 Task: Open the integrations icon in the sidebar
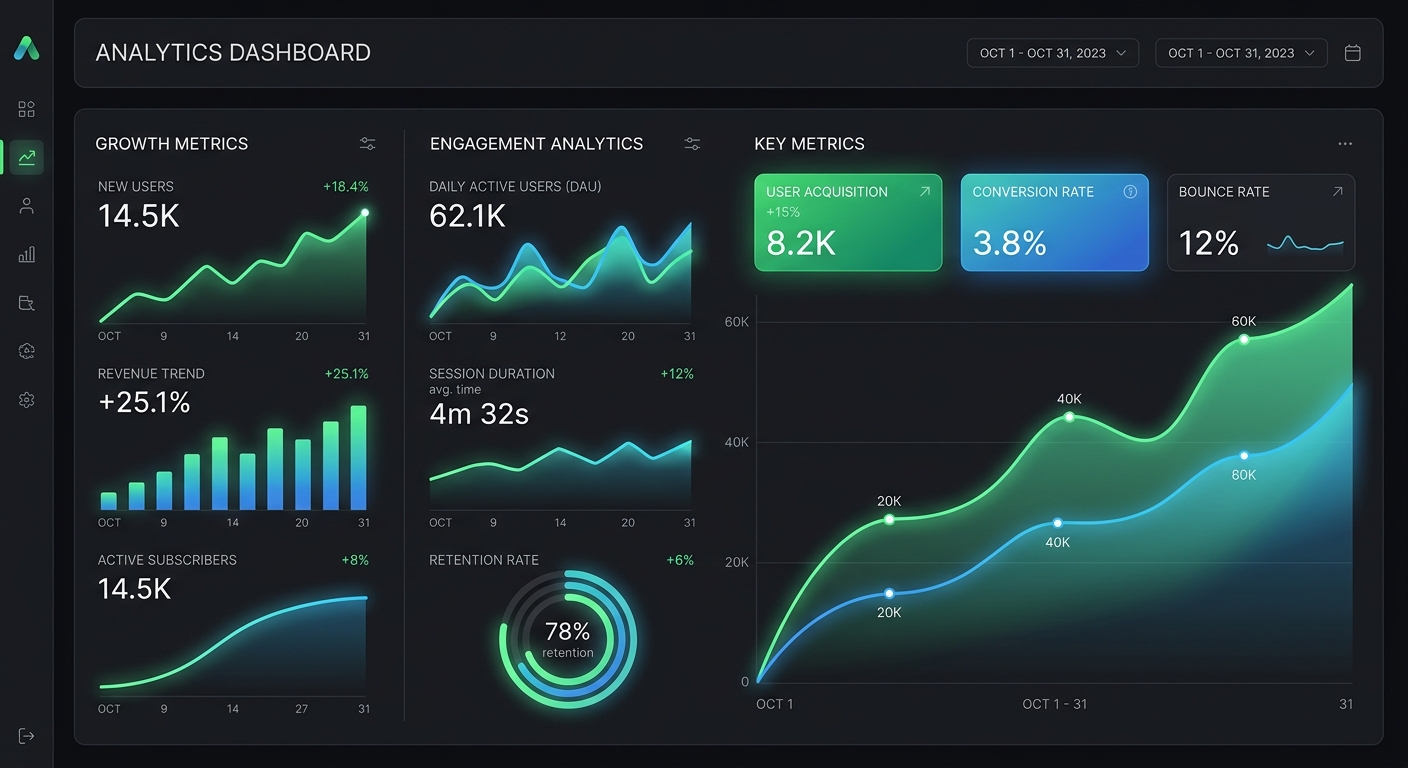26,350
